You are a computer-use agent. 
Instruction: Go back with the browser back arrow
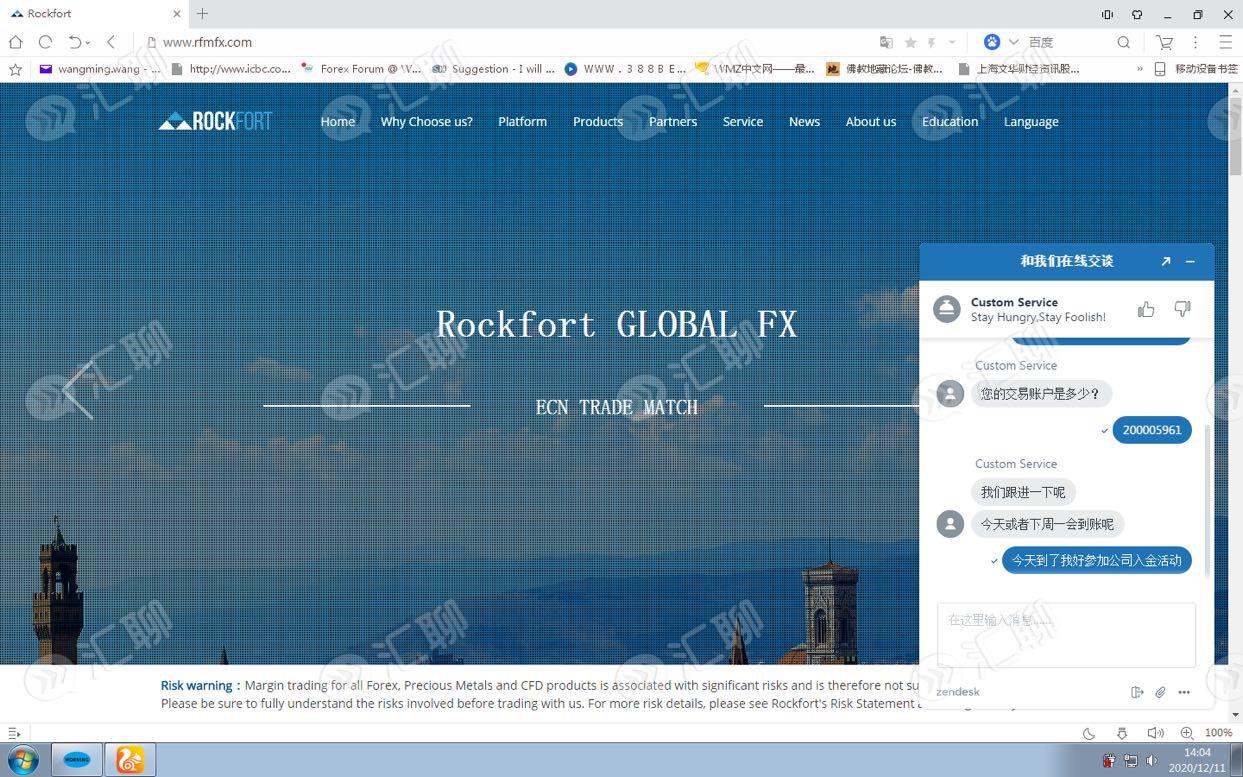point(111,42)
